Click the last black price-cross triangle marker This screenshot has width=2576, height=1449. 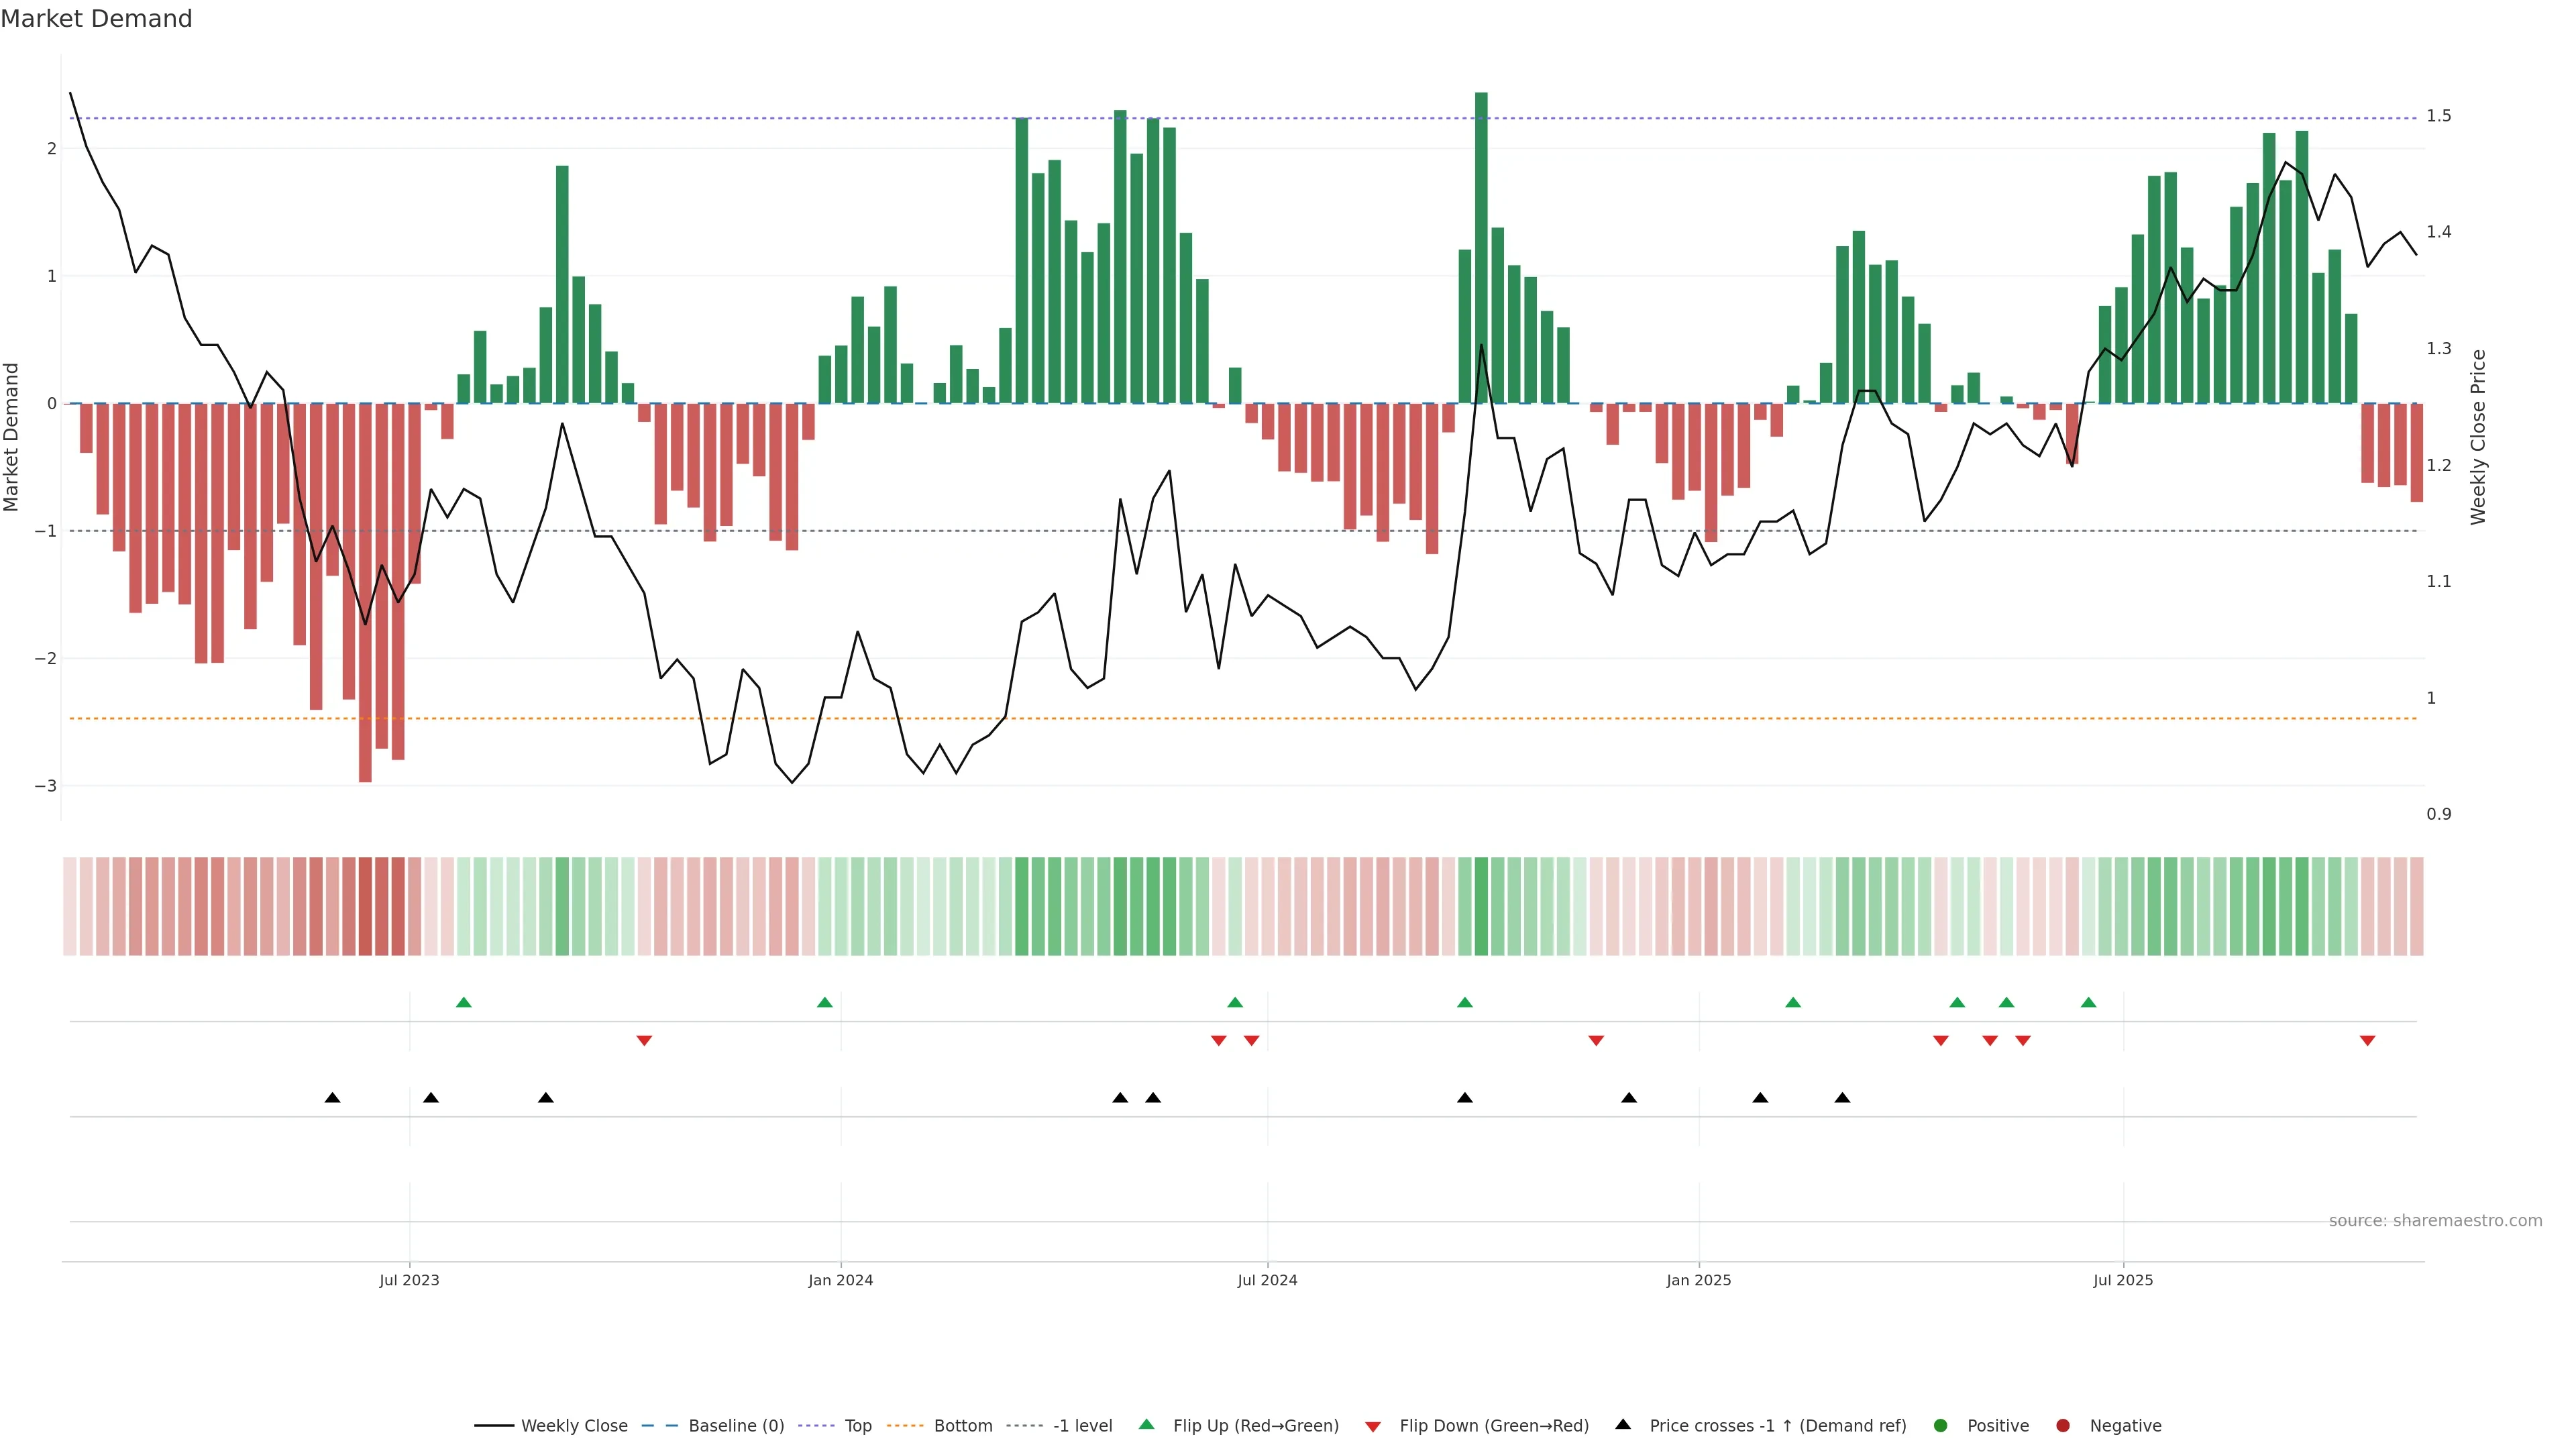coord(1842,1098)
